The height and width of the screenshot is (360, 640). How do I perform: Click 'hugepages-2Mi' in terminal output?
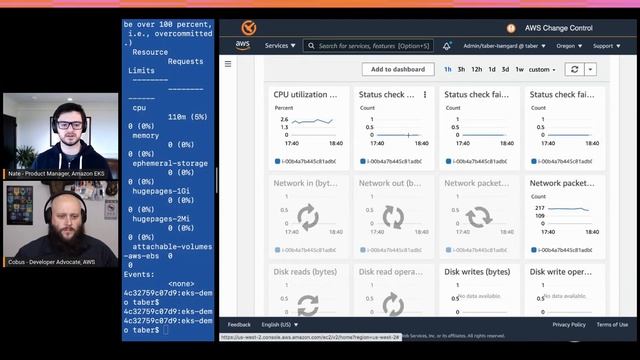tap(161, 219)
